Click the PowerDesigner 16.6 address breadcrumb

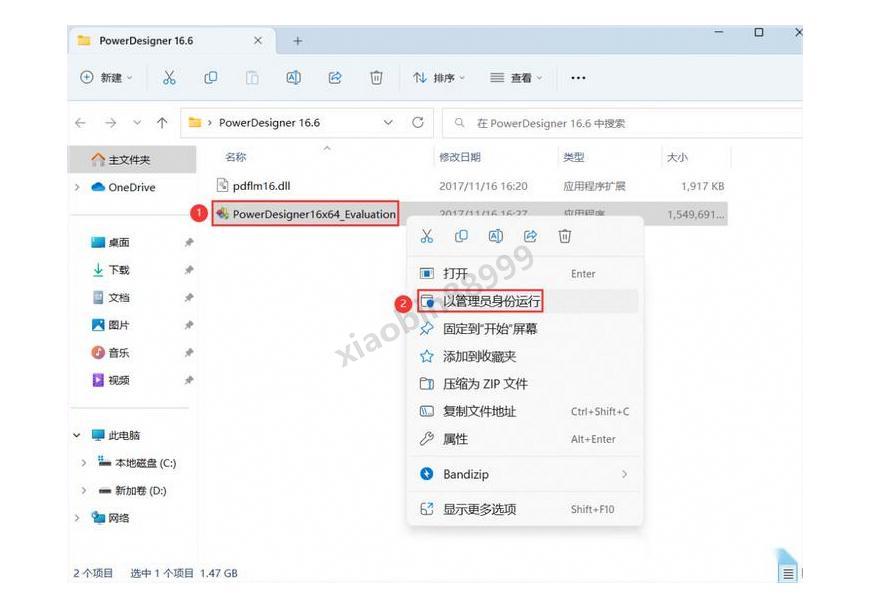tap(269, 123)
